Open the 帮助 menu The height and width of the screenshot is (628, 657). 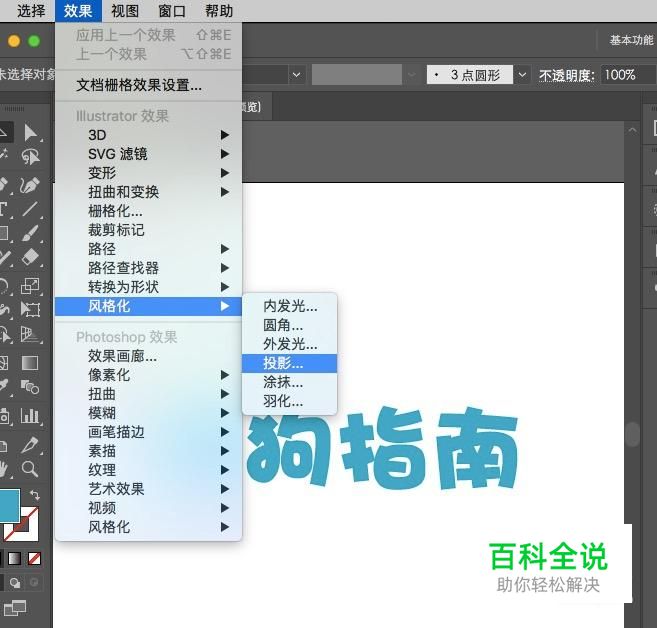[x=219, y=10]
